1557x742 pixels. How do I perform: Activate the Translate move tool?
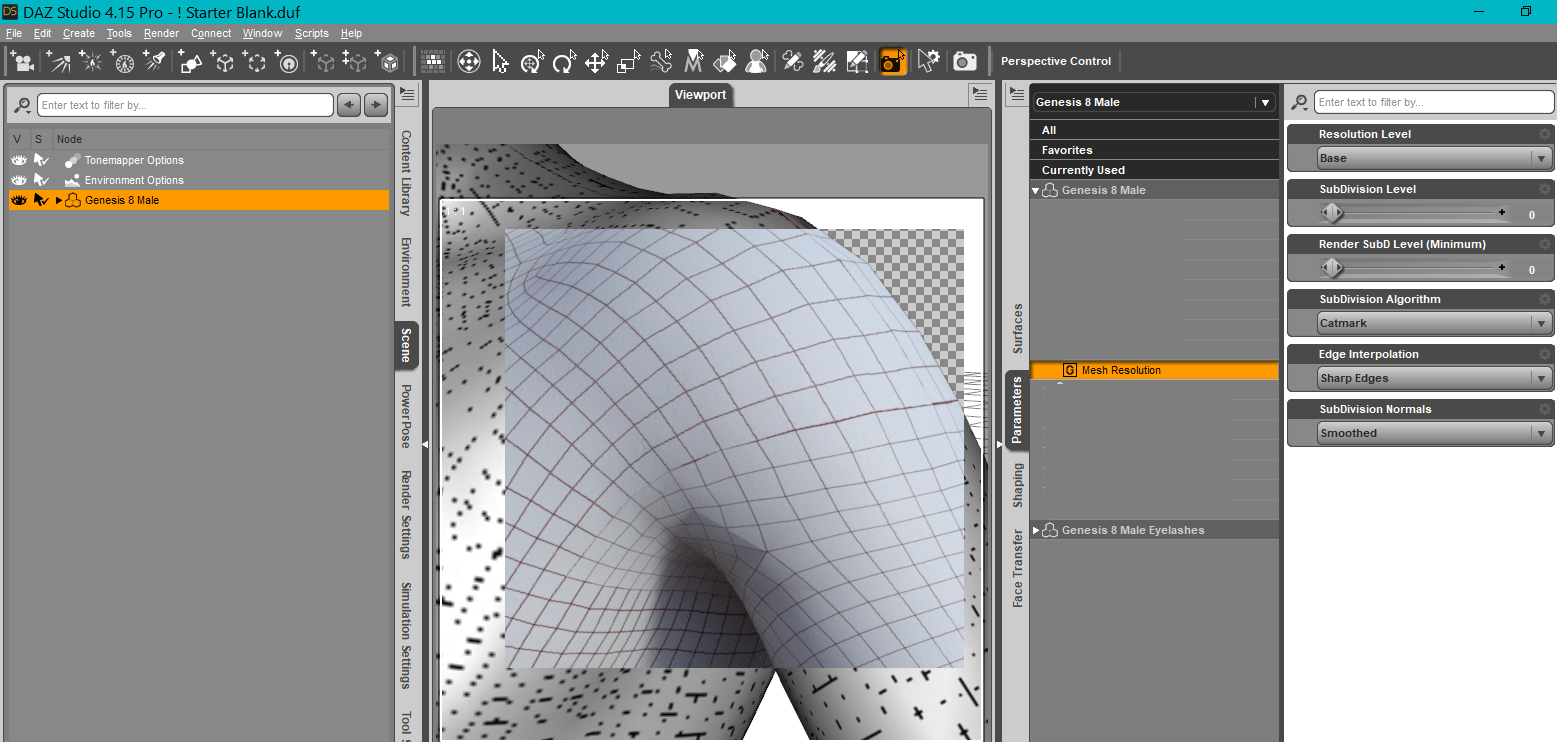click(x=596, y=61)
